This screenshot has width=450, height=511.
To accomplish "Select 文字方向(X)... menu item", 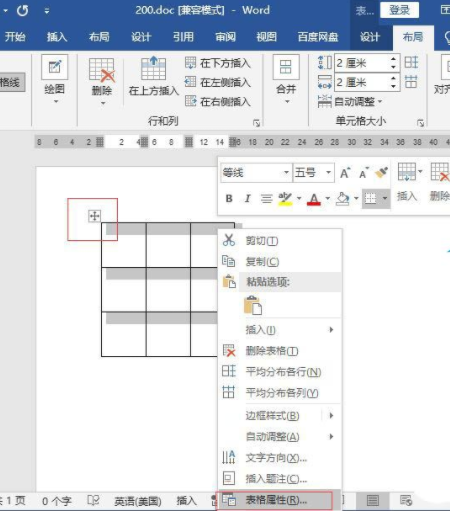I will click(x=280, y=458).
